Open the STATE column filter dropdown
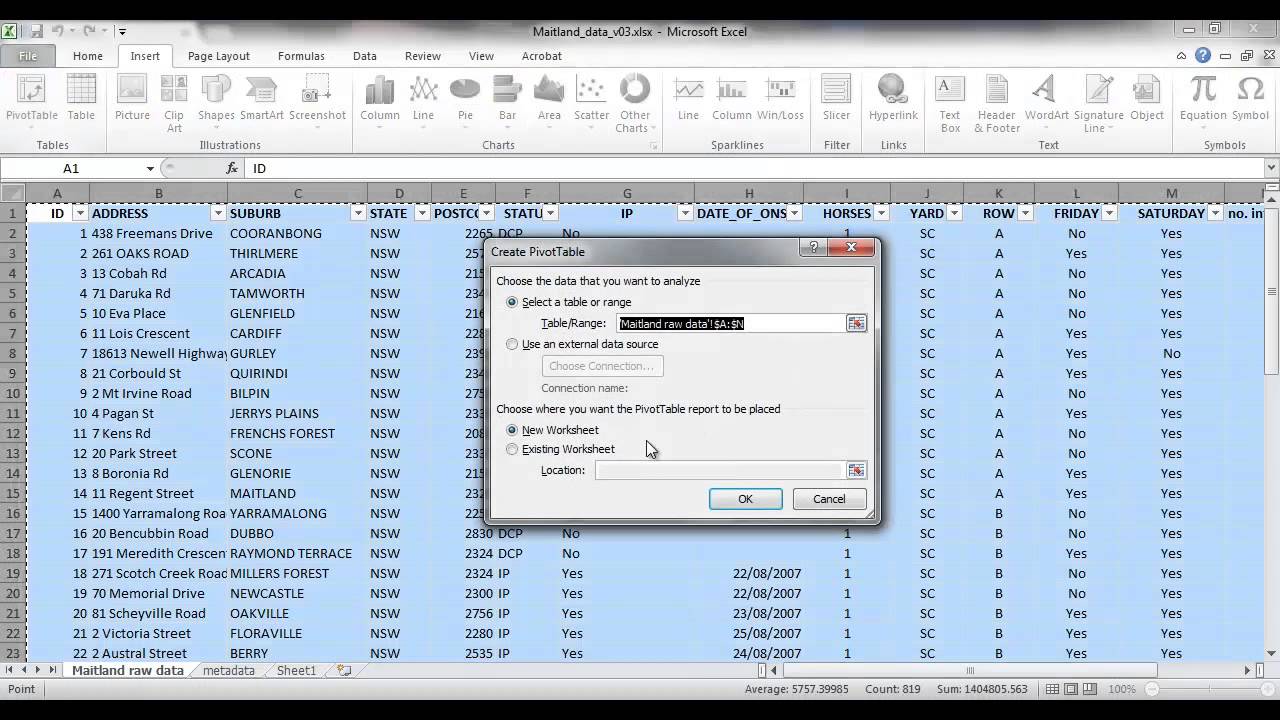The height and width of the screenshot is (720, 1280). pos(421,214)
